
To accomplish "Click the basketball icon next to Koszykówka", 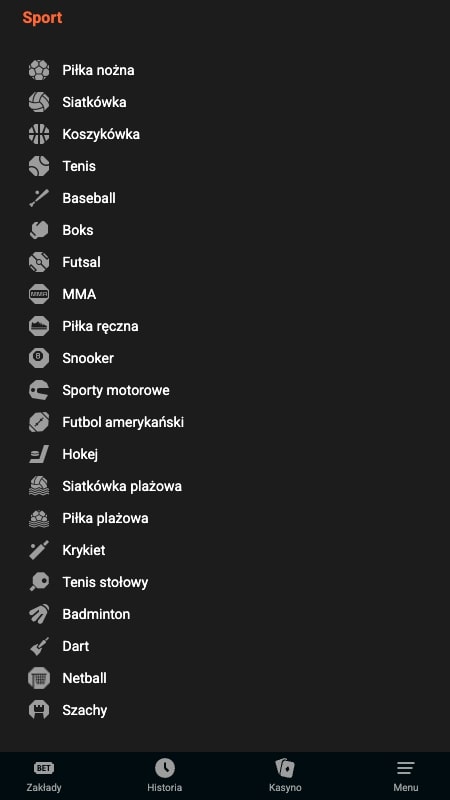I will (x=39, y=134).
